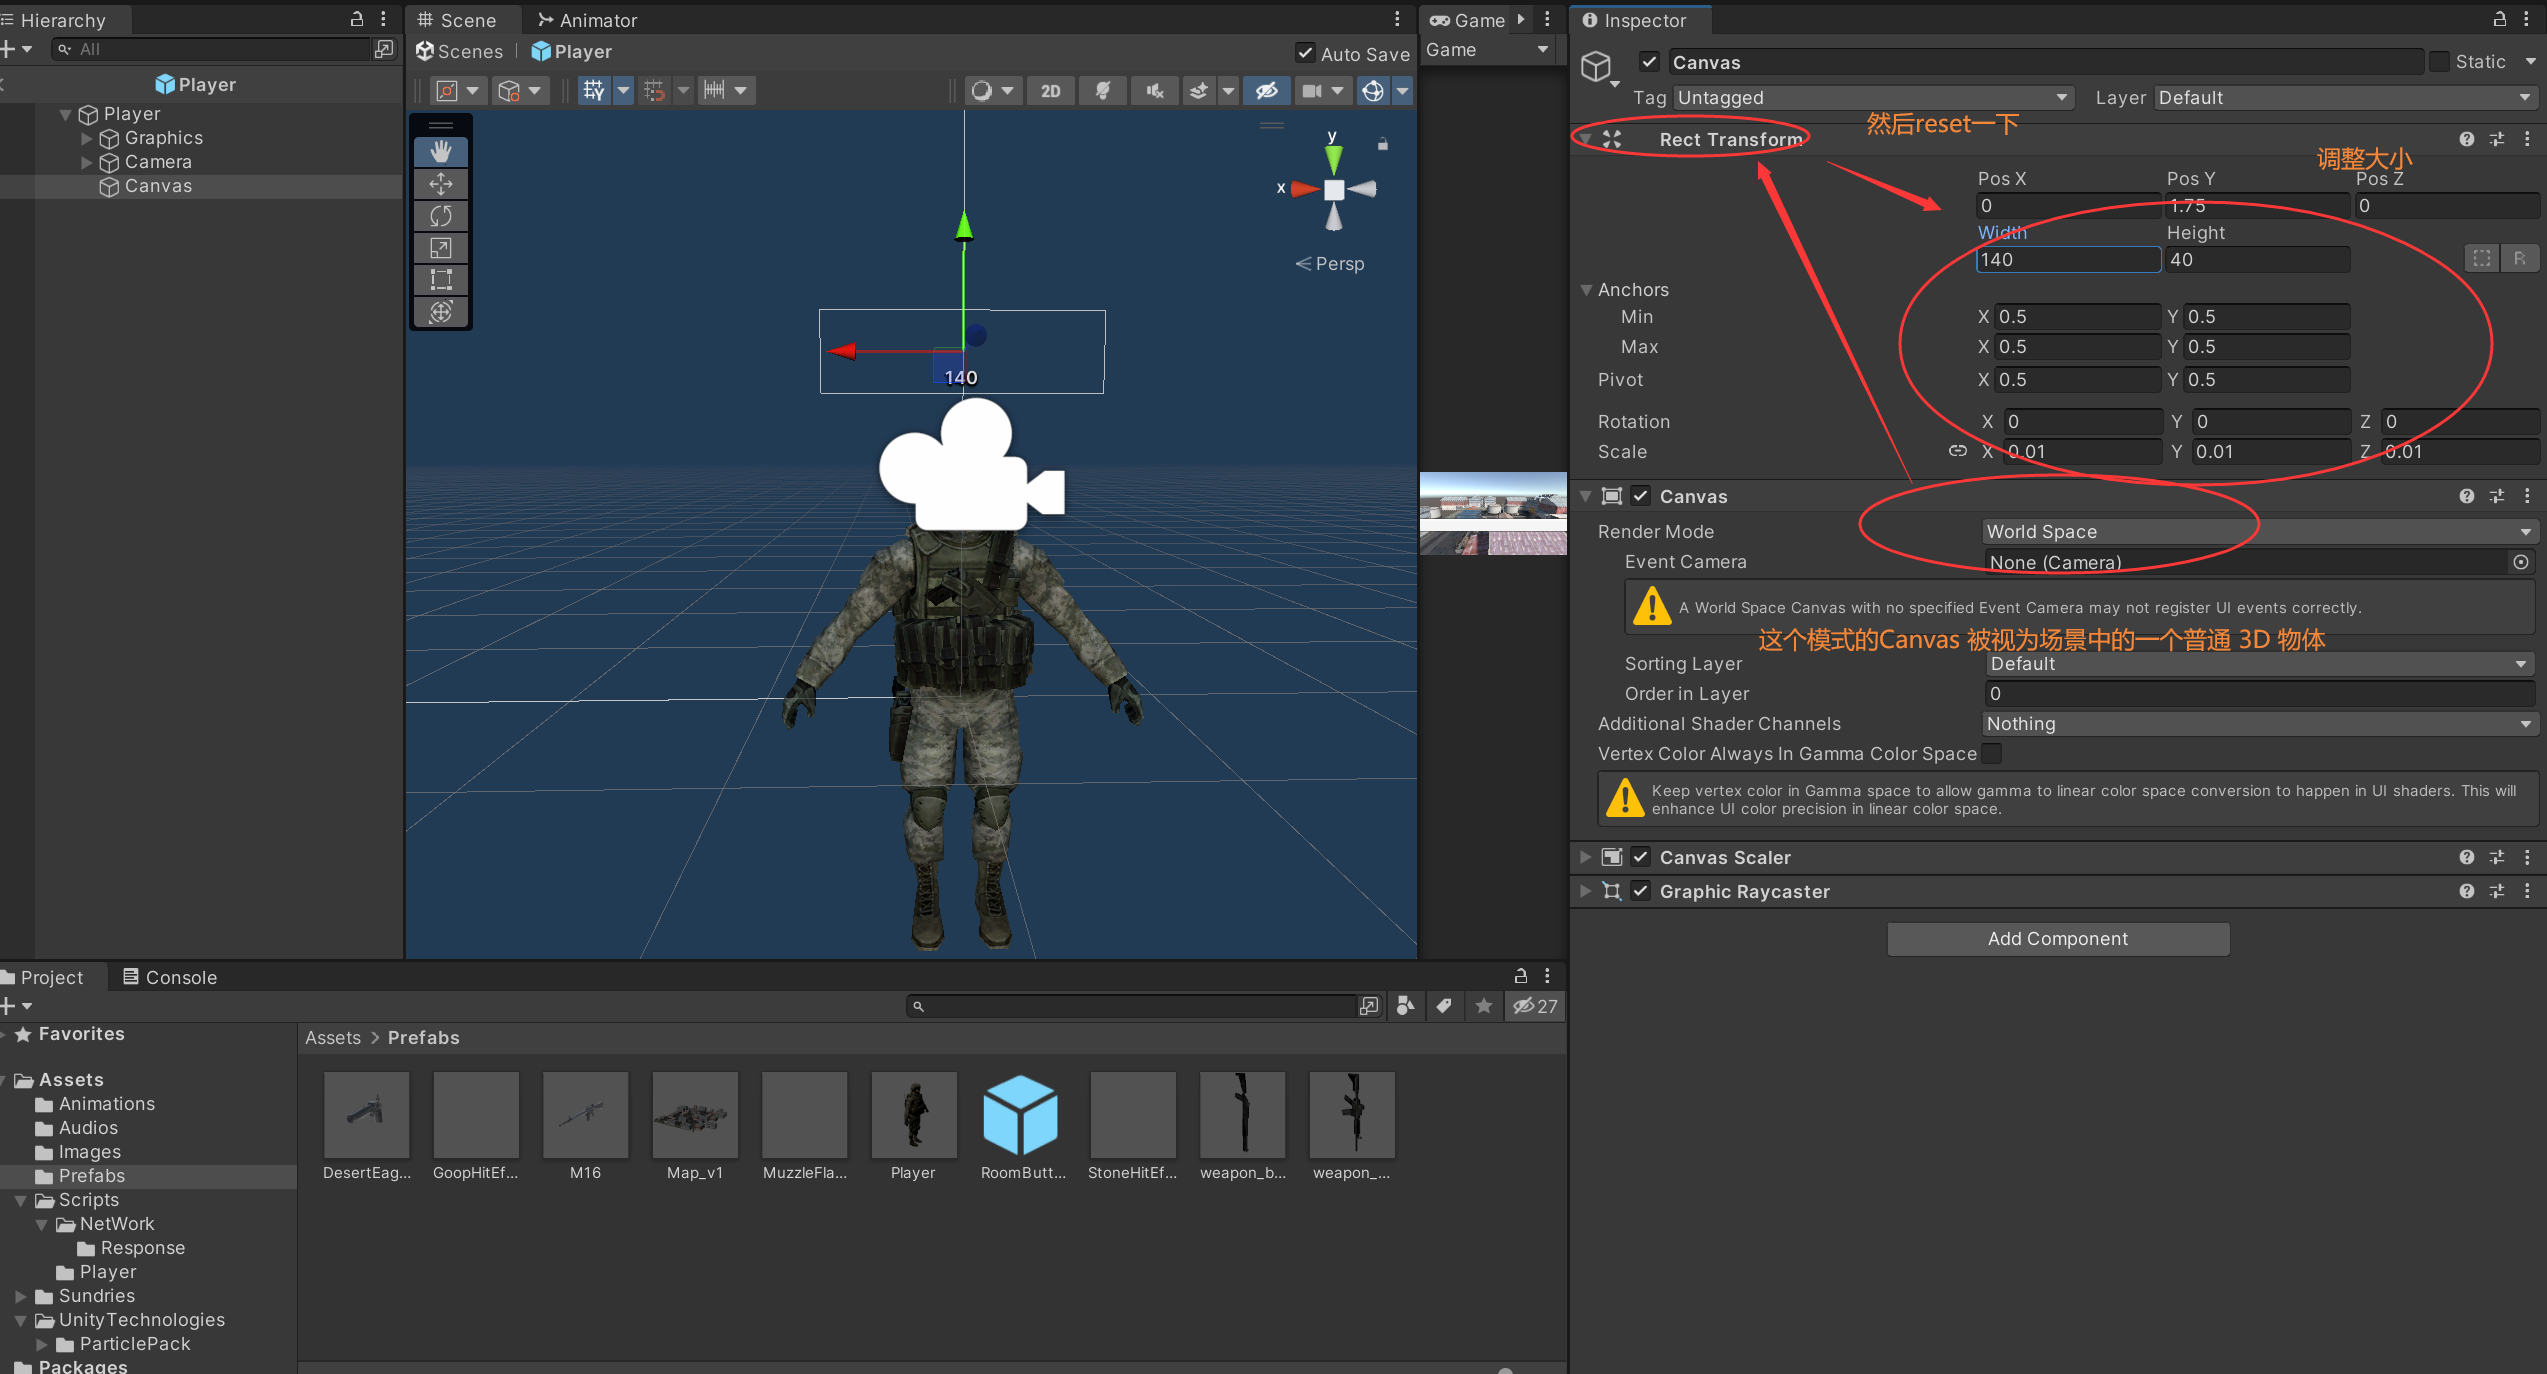Select the Rotate tool

coord(441,216)
